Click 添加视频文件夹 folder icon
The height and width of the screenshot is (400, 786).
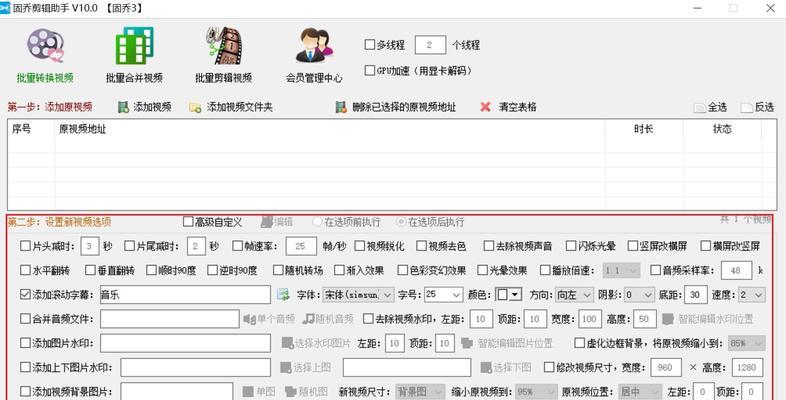point(195,107)
